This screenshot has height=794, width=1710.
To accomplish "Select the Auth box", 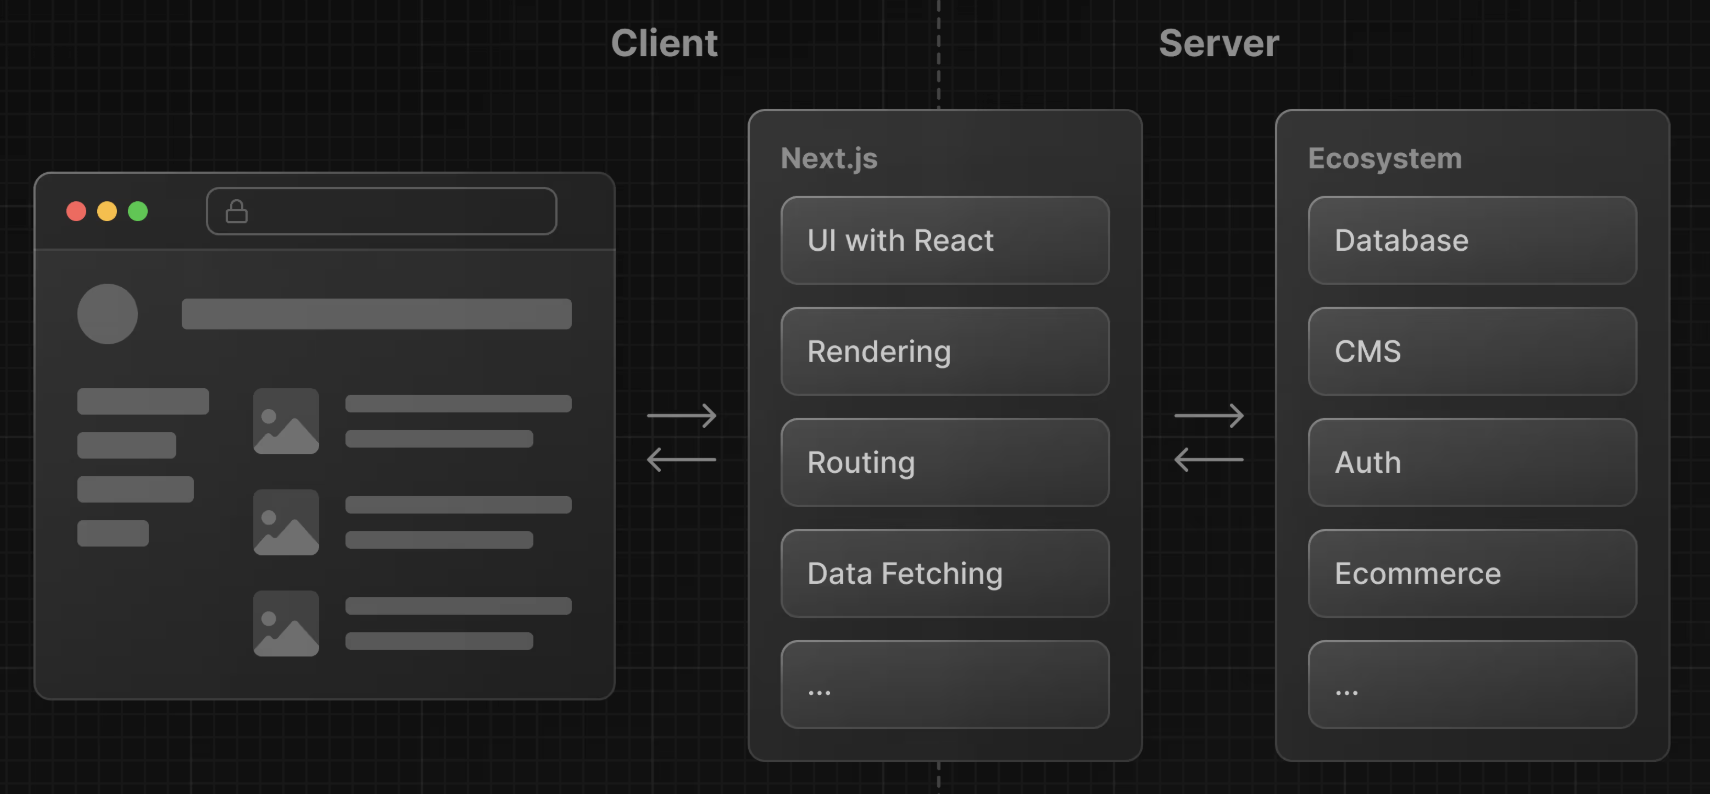I will pyautogui.click(x=1472, y=462).
